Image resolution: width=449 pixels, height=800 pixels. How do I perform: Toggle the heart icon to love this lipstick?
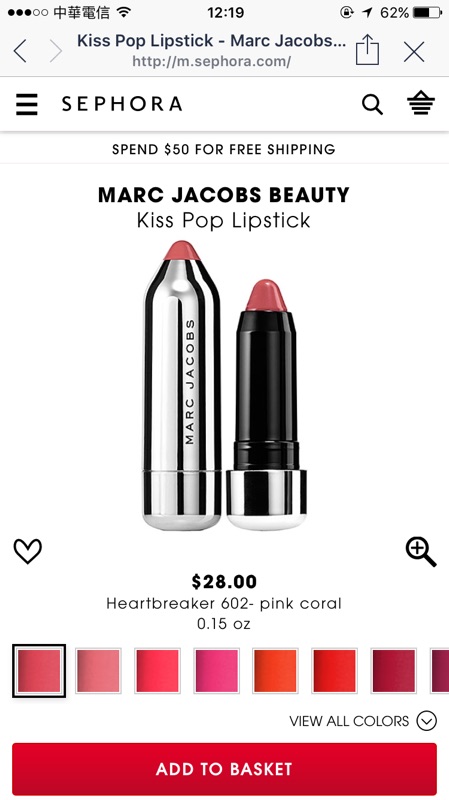click(x=28, y=551)
